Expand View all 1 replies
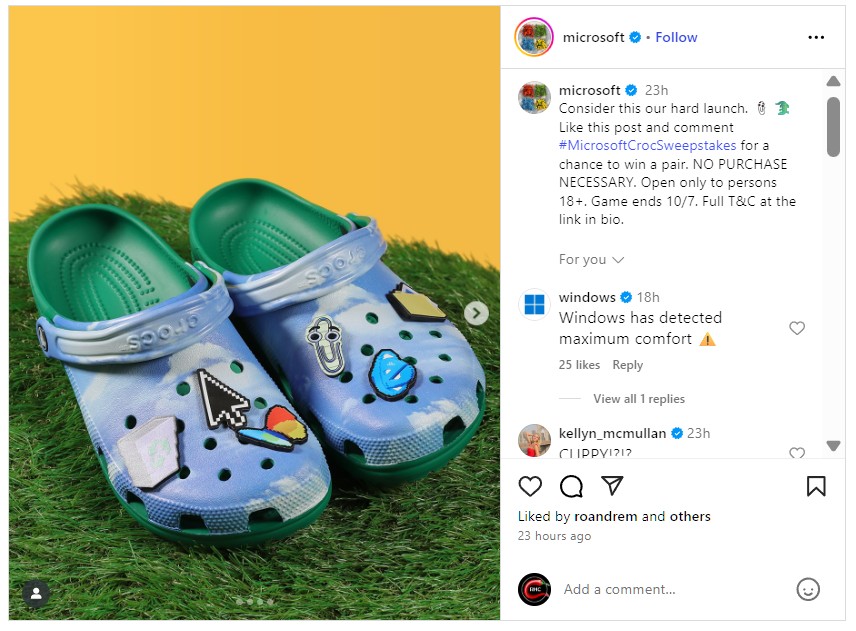This screenshot has height=631, width=856. [638, 399]
